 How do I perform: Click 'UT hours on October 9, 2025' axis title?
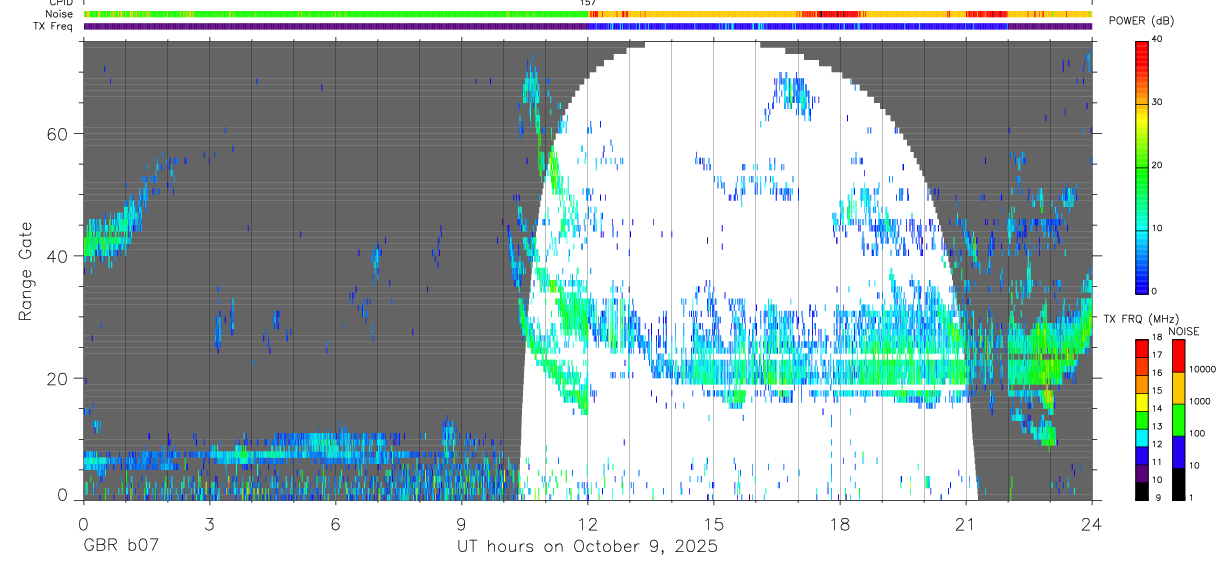click(x=588, y=548)
